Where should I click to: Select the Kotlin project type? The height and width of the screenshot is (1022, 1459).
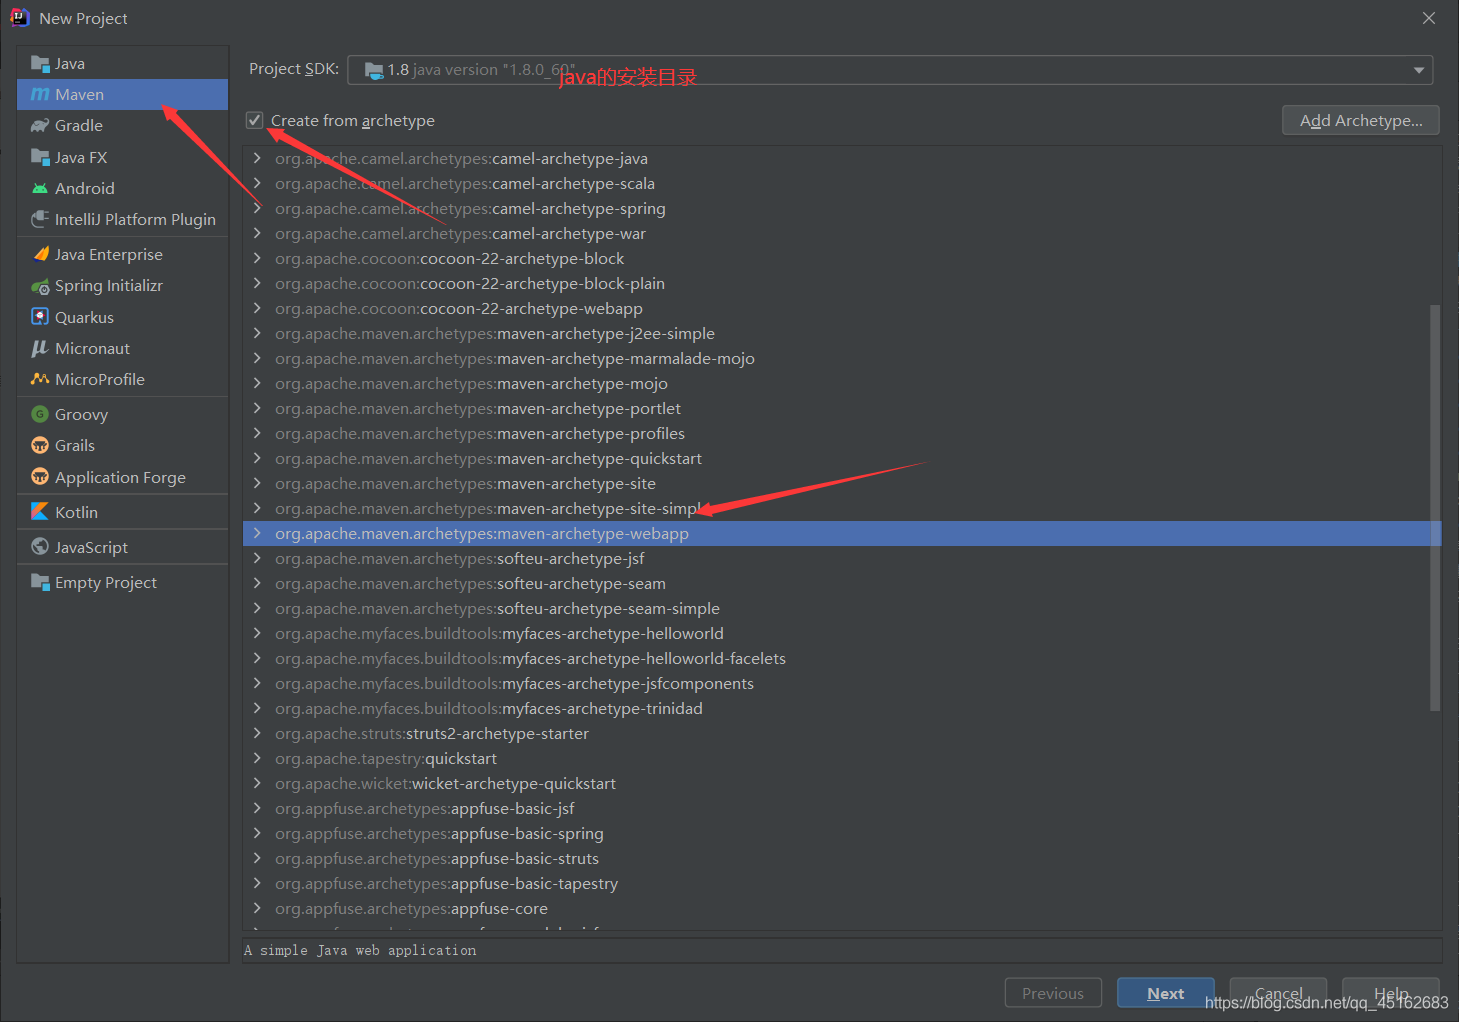(x=123, y=512)
